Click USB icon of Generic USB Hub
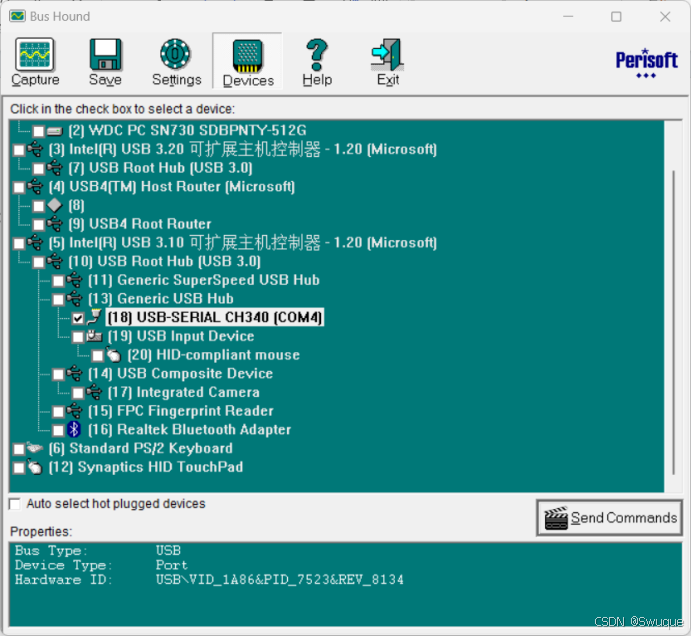This screenshot has height=636, width=692. click(x=74, y=299)
